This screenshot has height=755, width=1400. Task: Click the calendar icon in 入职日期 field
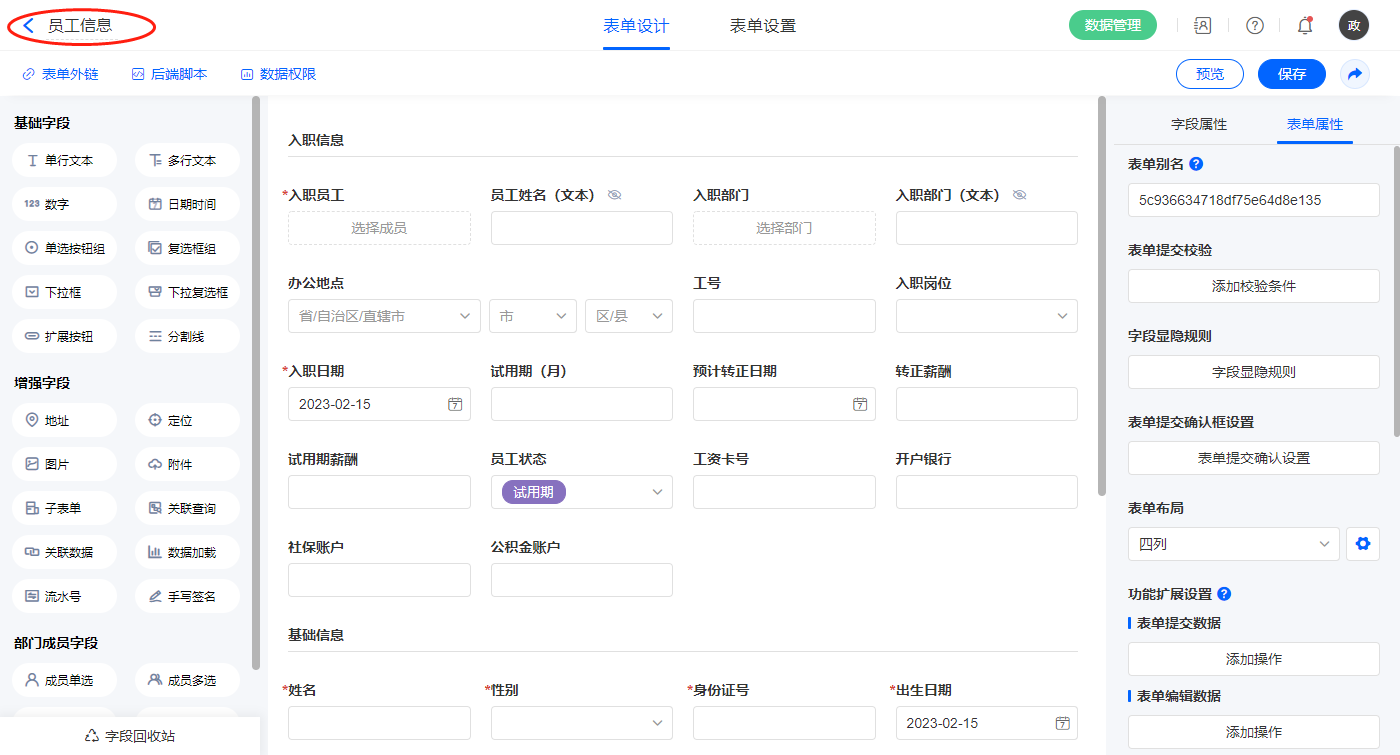[x=455, y=404]
